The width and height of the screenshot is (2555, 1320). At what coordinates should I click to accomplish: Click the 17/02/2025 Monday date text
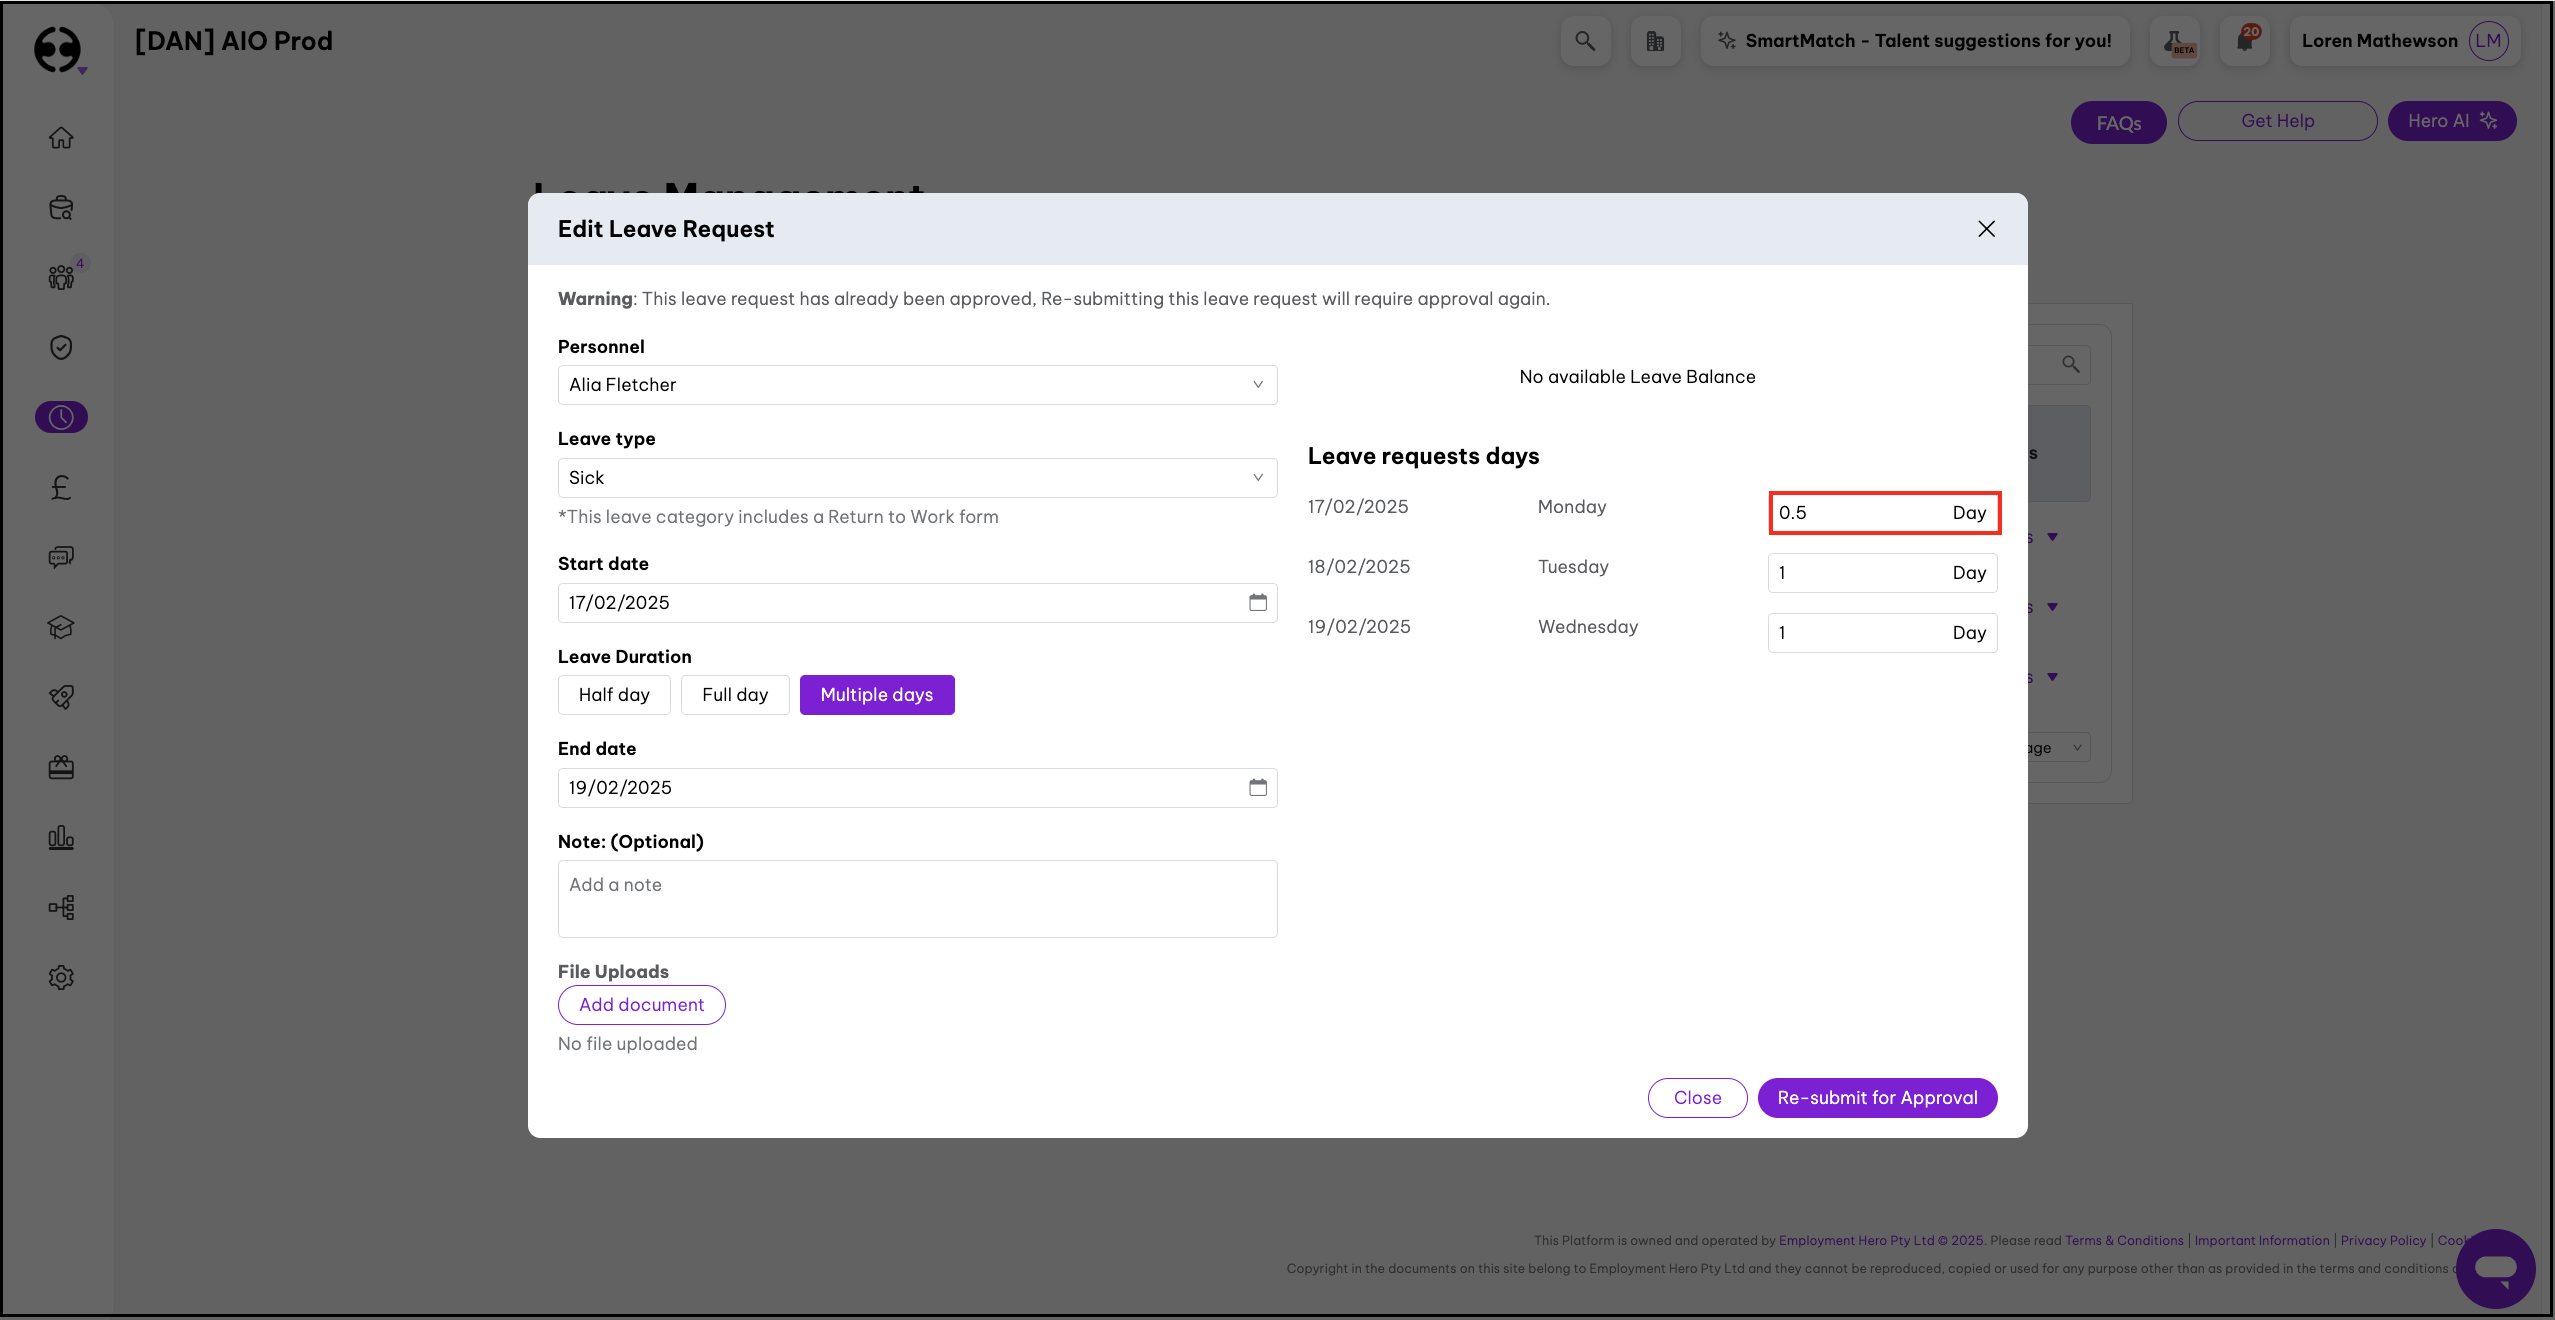pos(1358,507)
